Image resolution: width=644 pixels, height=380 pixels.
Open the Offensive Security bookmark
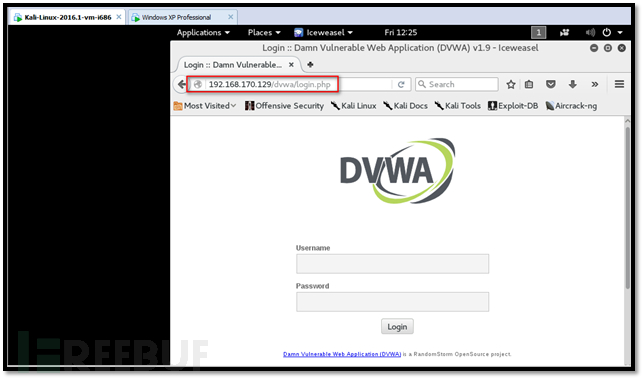[284, 106]
